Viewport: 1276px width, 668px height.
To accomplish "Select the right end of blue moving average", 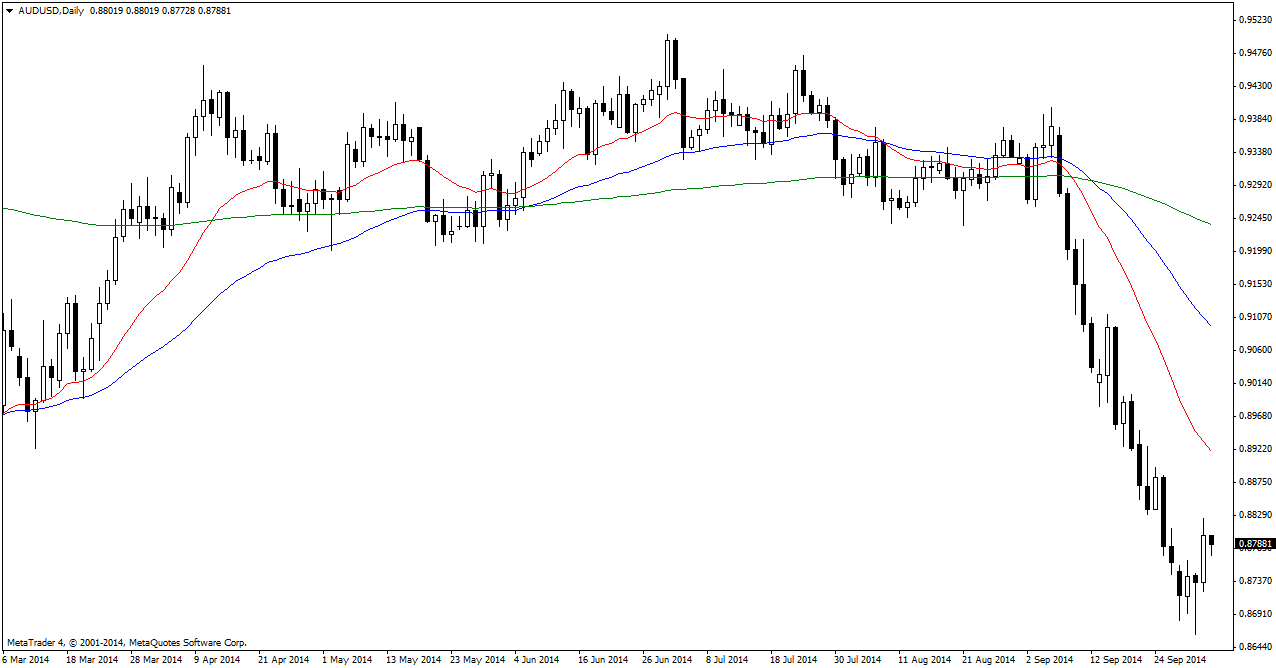I will (x=1210, y=325).
